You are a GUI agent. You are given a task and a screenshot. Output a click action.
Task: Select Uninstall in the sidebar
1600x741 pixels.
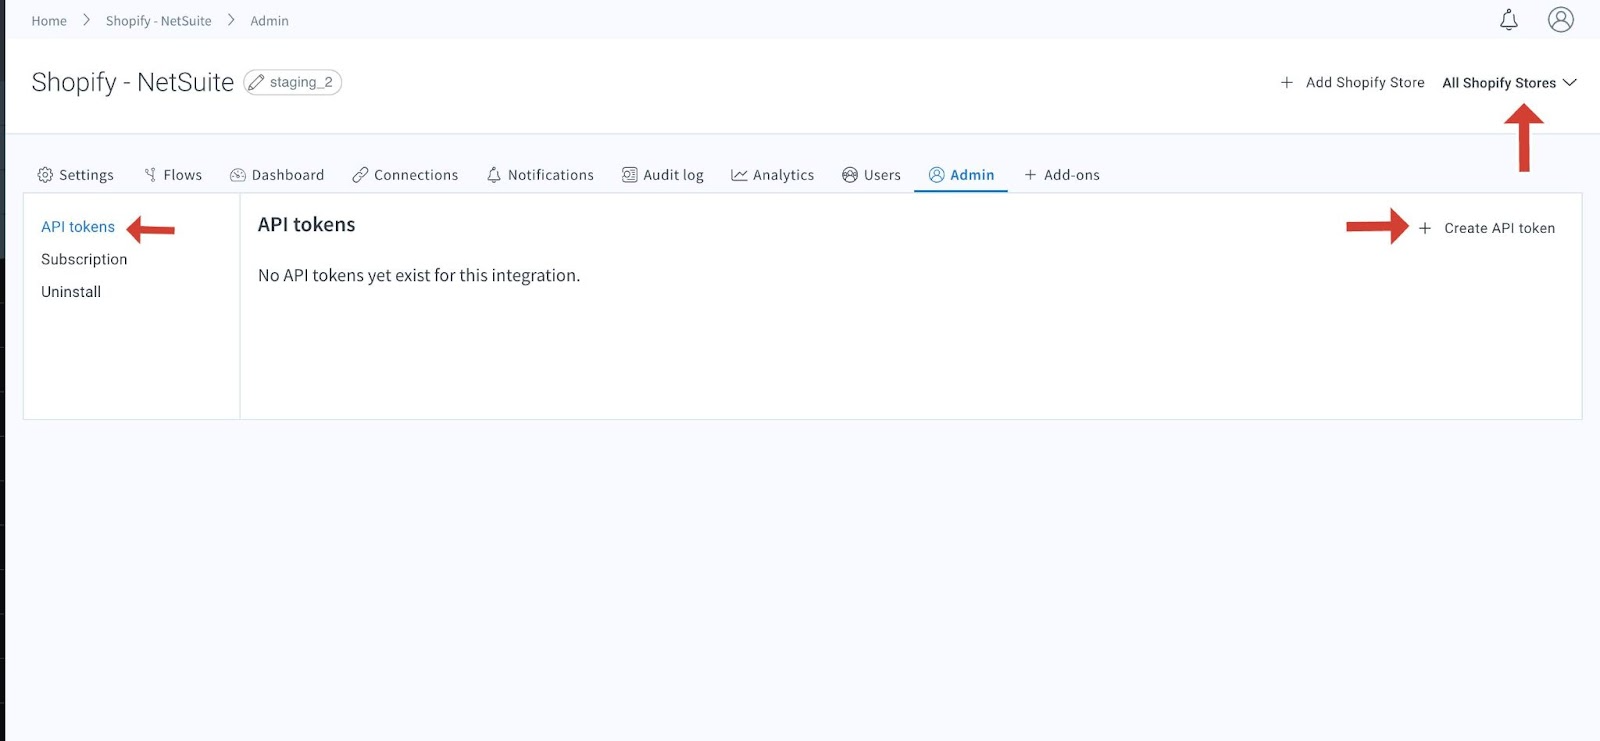71,292
